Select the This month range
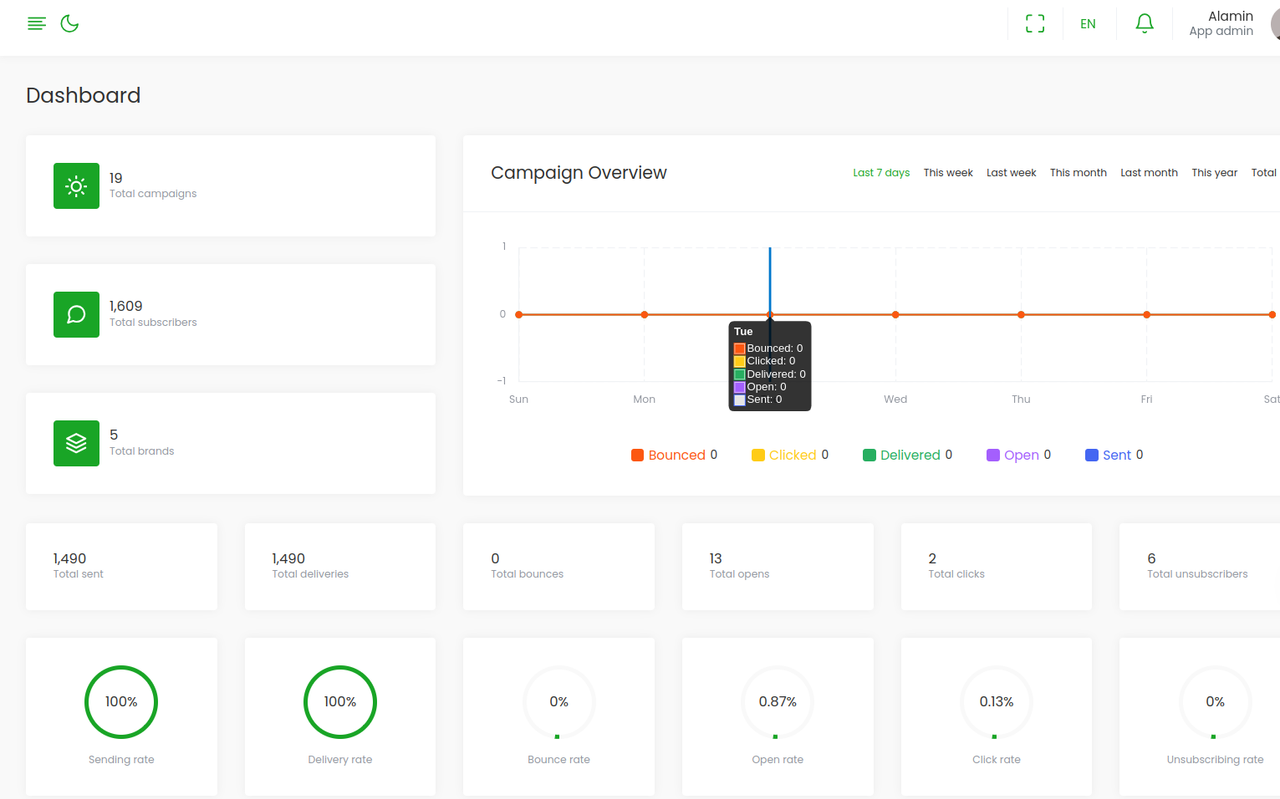1280x799 pixels. point(1078,173)
